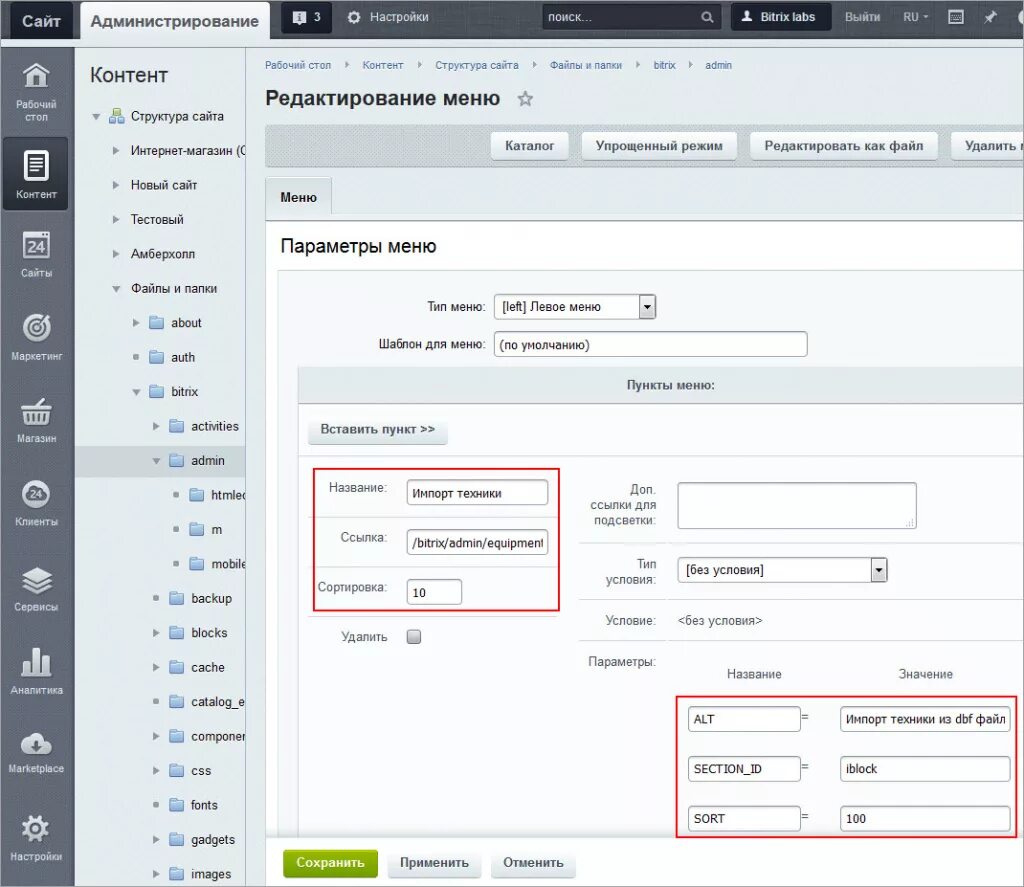Open Настройки in the top bar
This screenshot has width=1024, height=887.
[x=388, y=18]
